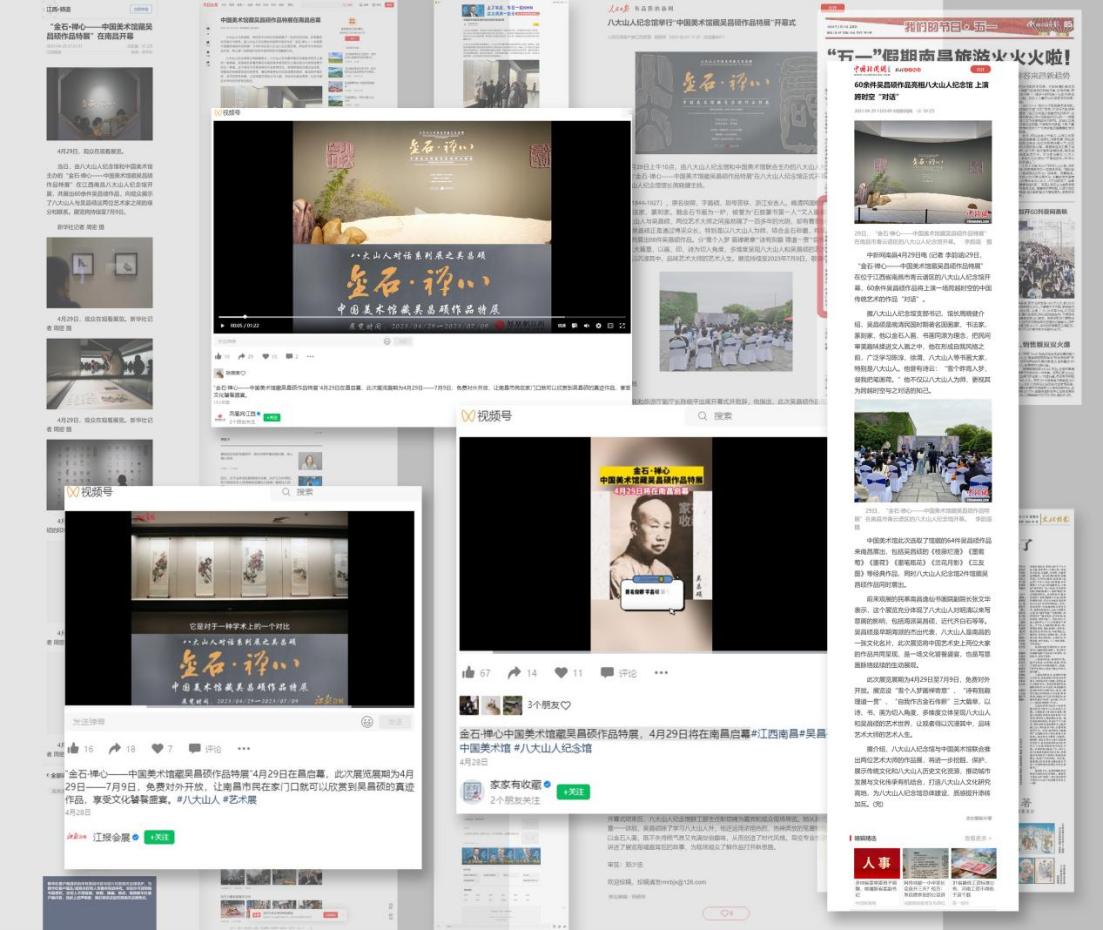The height and width of the screenshot is (930, 1103).
Task: Open the ceremony crowd photo in the 中国新闻网 article
Action: click(x=923, y=451)
